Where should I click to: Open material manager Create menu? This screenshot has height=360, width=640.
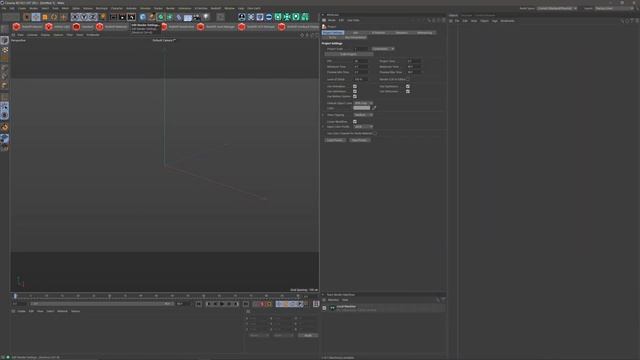pyautogui.click(x=21, y=311)
